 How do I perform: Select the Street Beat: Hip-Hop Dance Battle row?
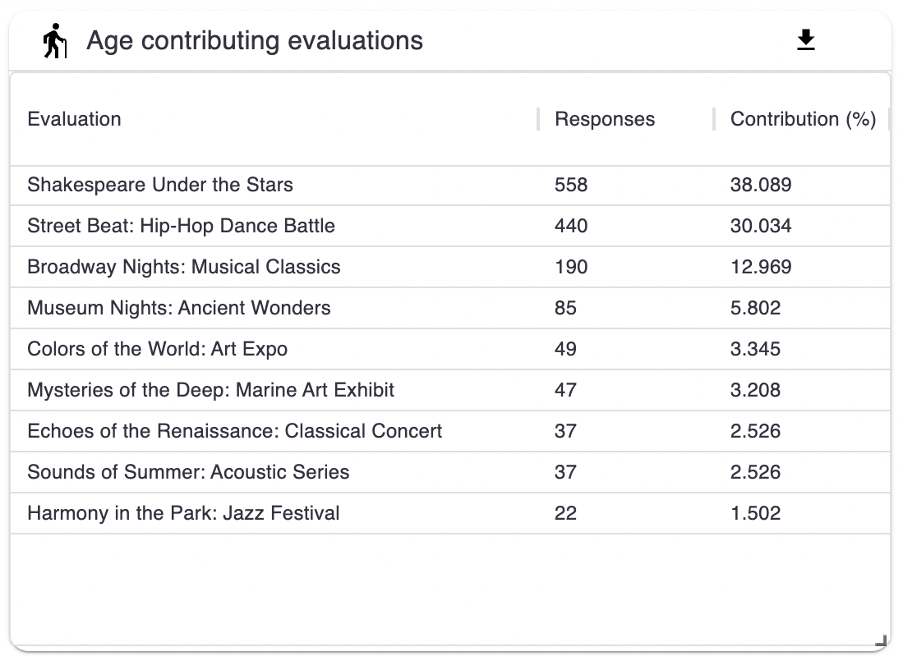tap(181, 226)
